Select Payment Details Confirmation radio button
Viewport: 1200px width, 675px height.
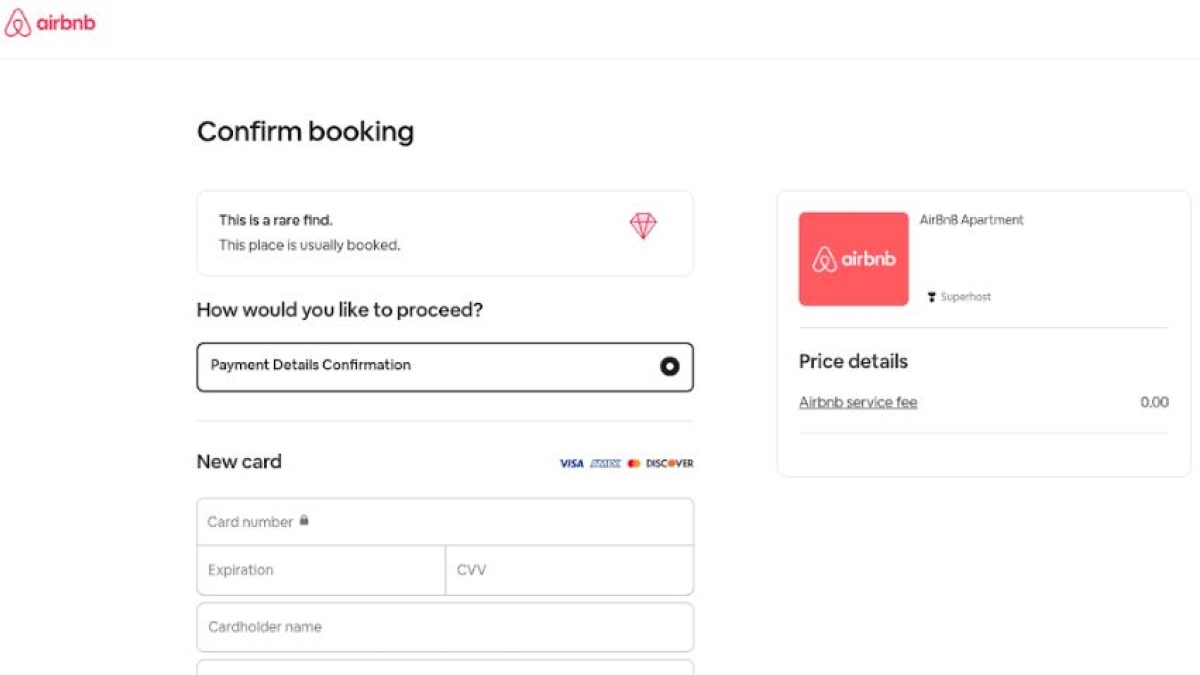pos(670,367)
